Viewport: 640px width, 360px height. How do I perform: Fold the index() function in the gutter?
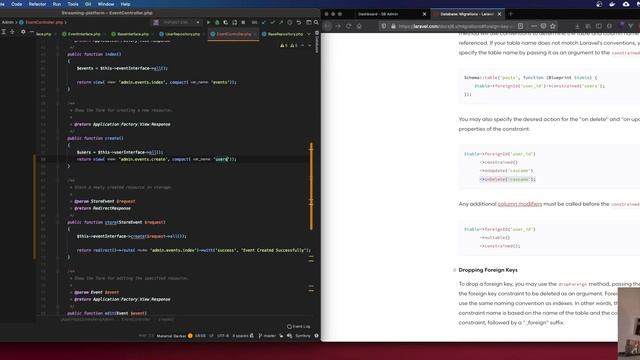pos(58,54)
